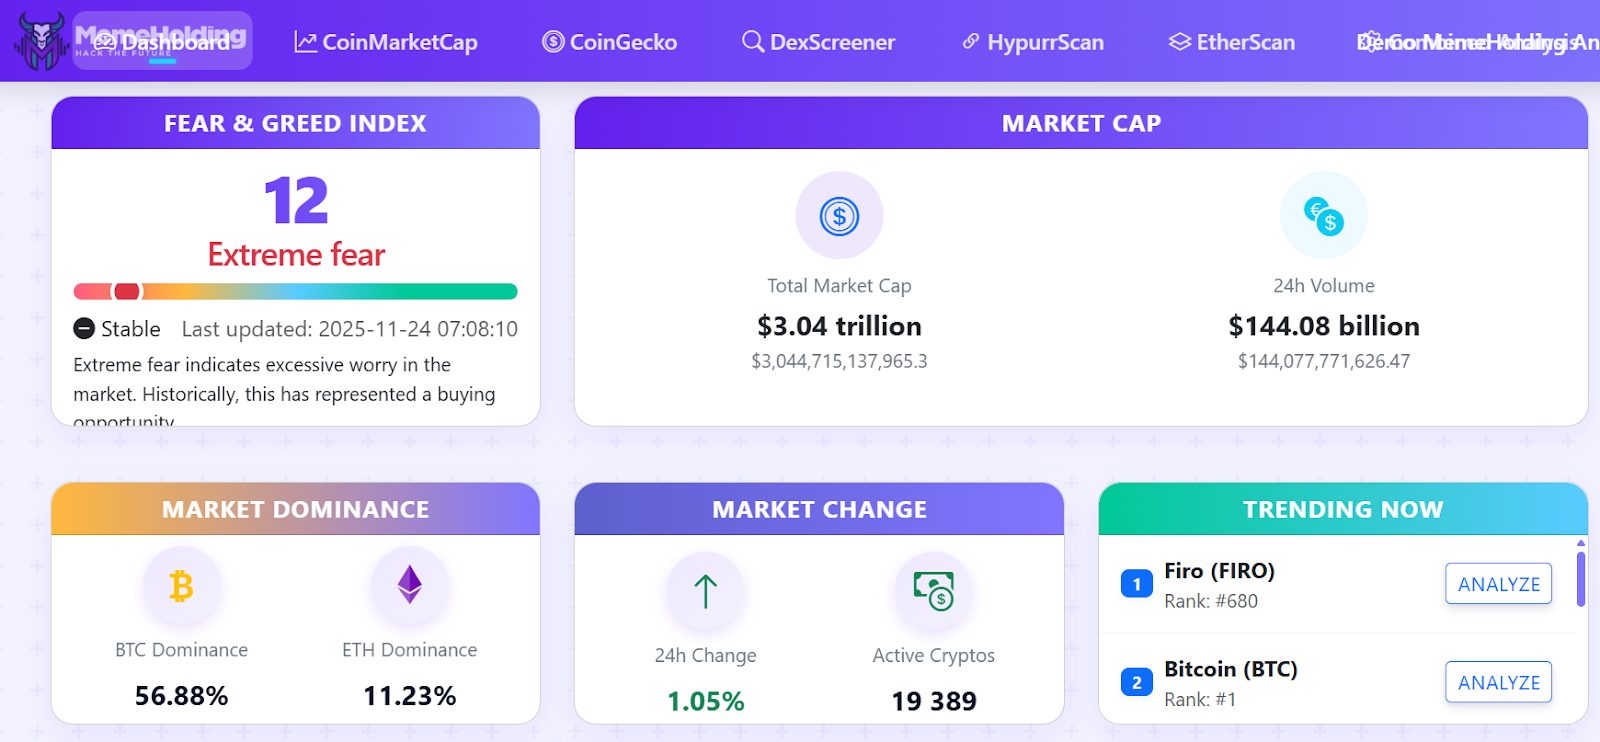Click the Active Cryptos cash icon
The image size is (1600, 742).
click(x=934, y=591)
